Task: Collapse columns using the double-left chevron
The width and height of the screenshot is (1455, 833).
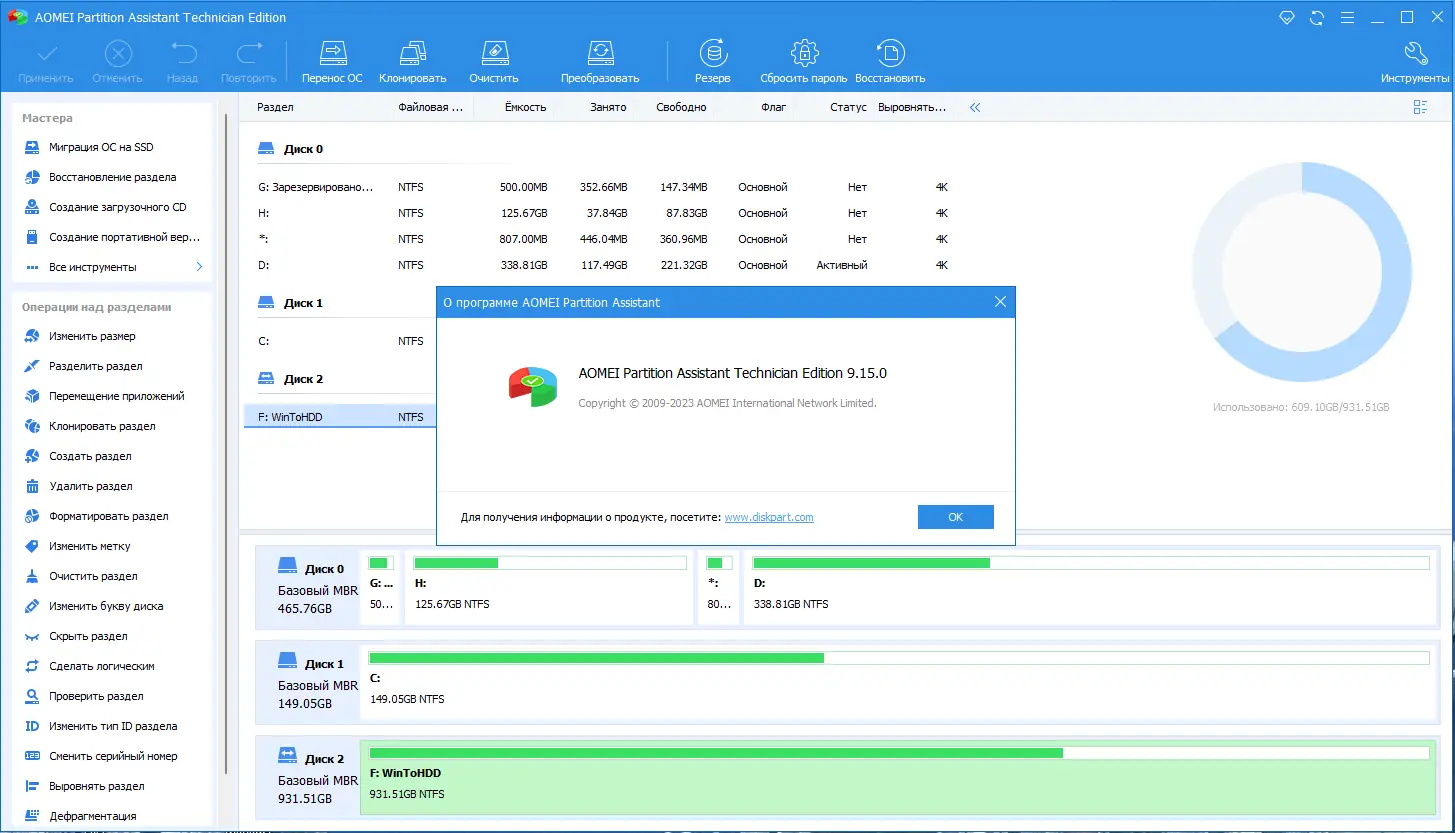Action: pos(974,107)
